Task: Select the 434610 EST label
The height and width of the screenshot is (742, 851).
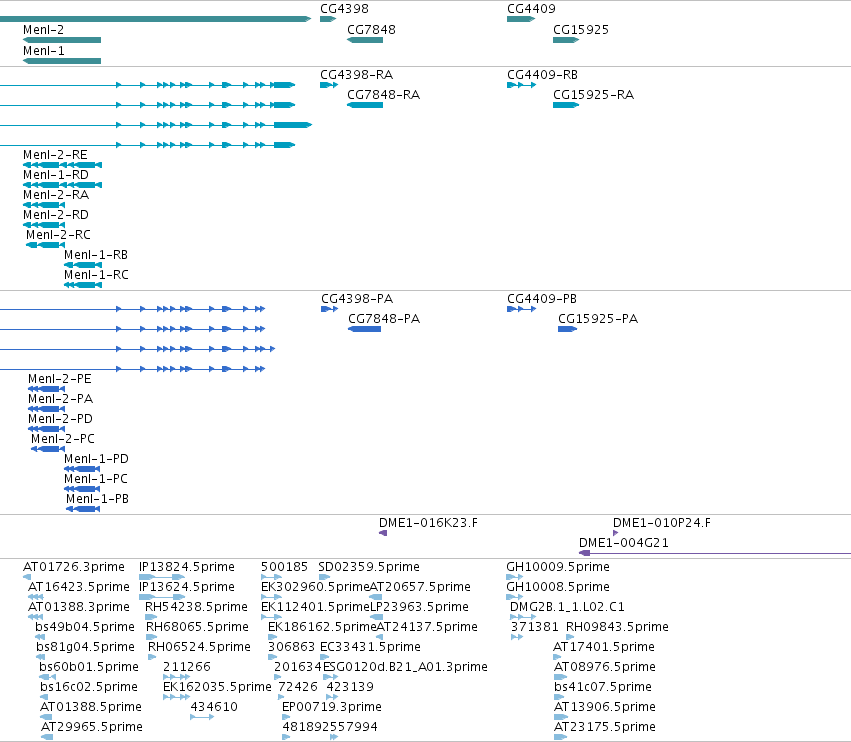Action: 214,707
